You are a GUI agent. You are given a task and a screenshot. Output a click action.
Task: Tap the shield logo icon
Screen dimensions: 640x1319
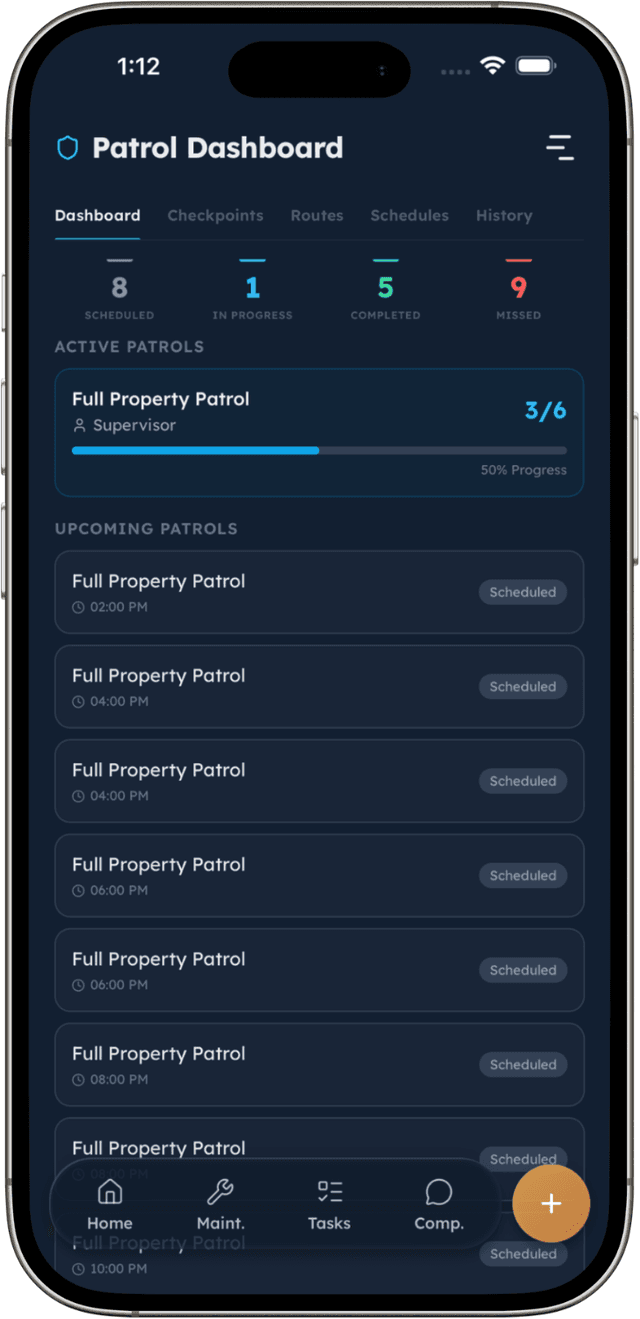click(67, 149)
